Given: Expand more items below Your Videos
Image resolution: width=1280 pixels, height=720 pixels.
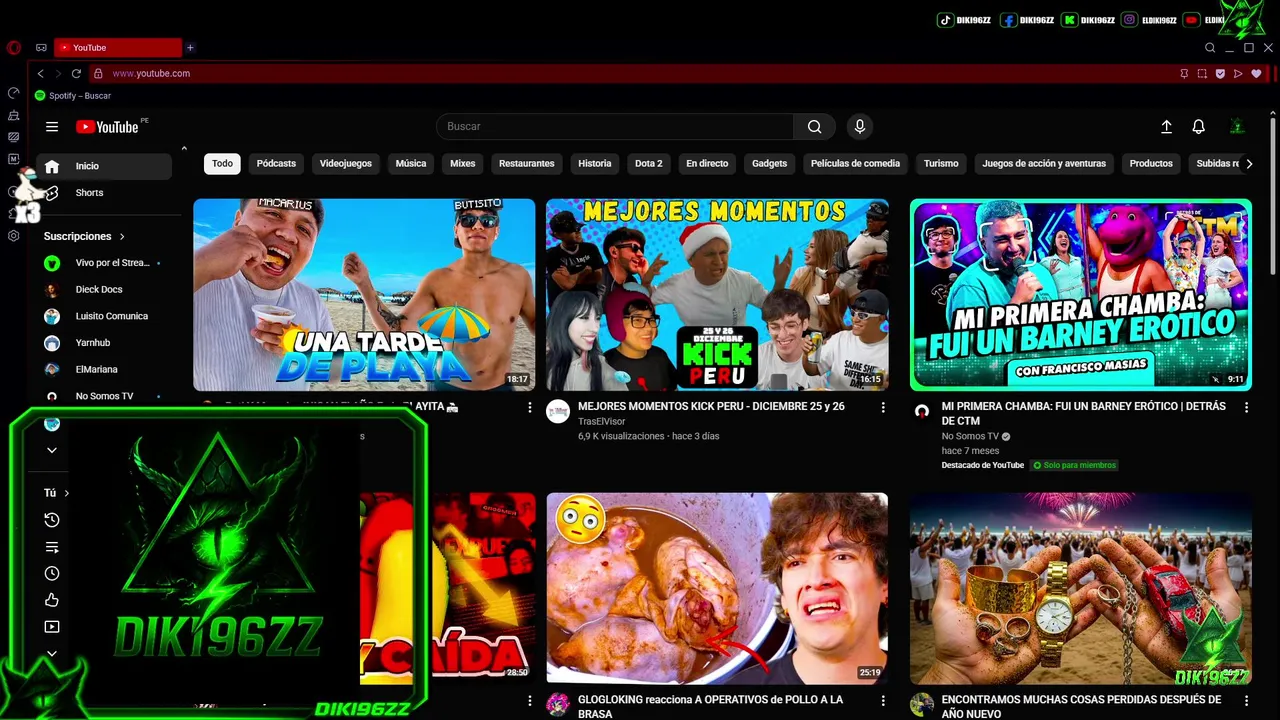Looking at the screenshot, I should click(x=52, y=654).
